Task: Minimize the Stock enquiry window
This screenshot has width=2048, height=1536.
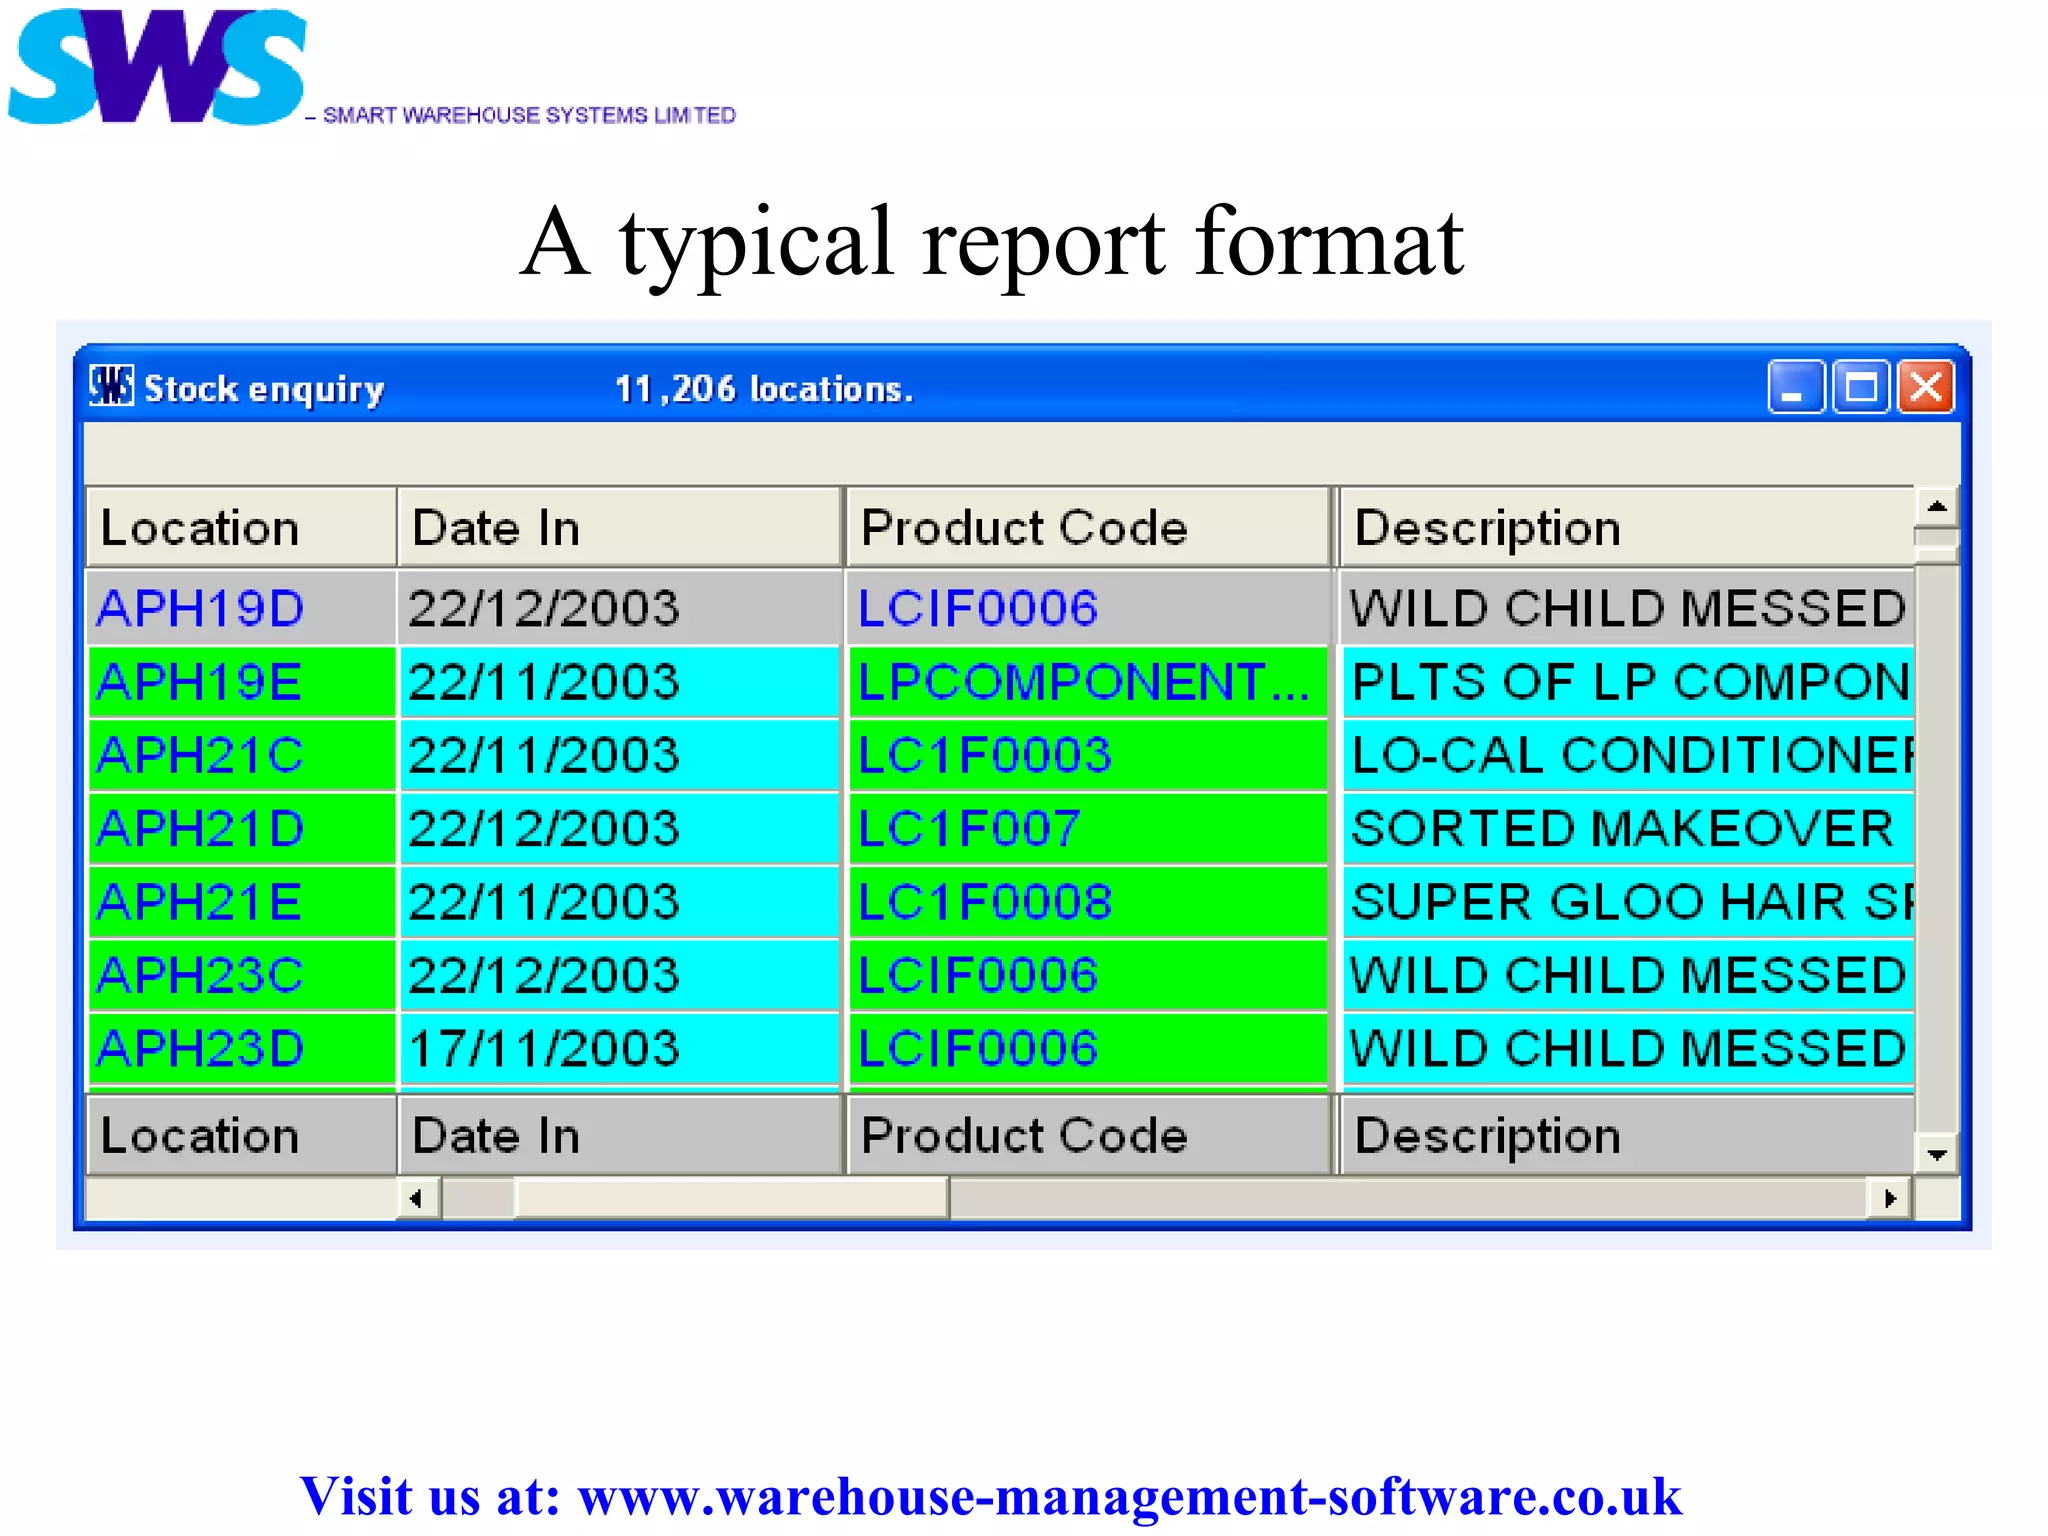Action: (x=1796, y=387)
